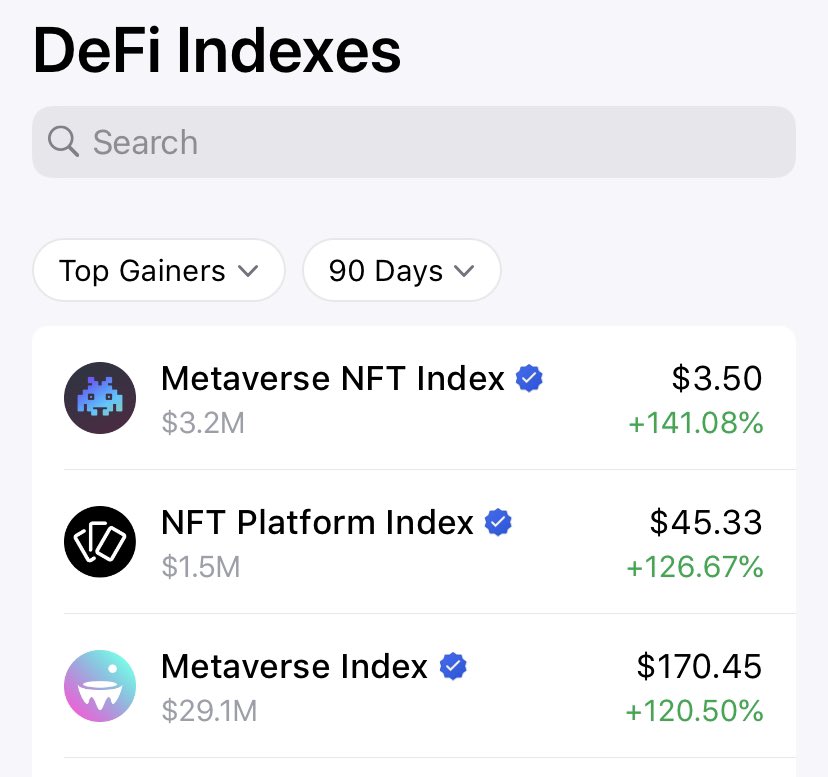Click the +126.67% gain value
This screenshot has height=777, width=828.
[695, 567]
